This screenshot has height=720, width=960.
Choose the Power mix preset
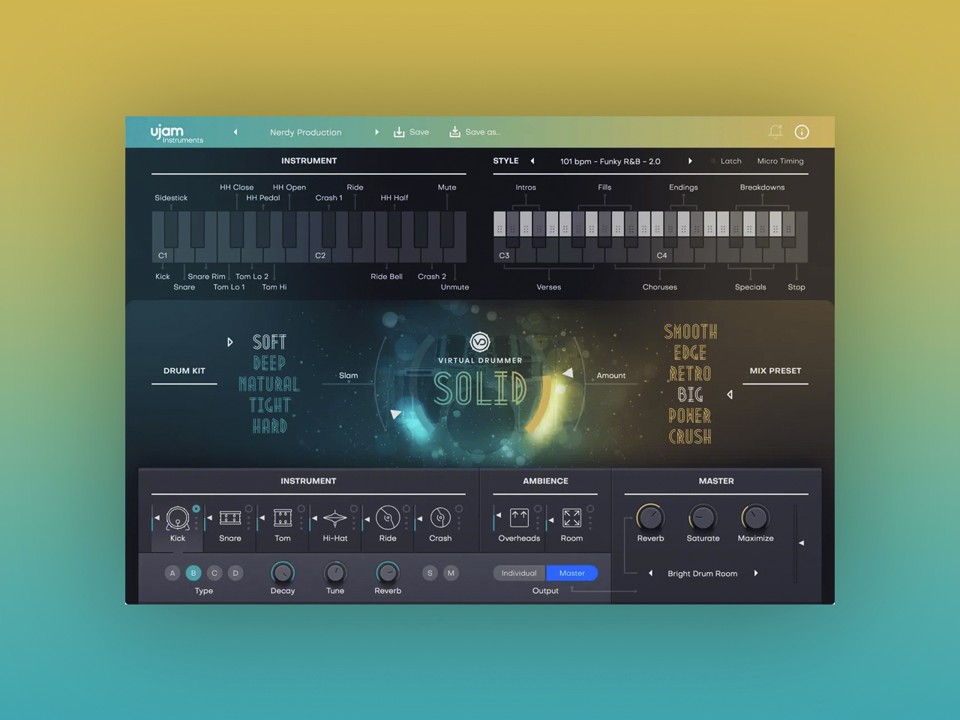pos(691,416)
